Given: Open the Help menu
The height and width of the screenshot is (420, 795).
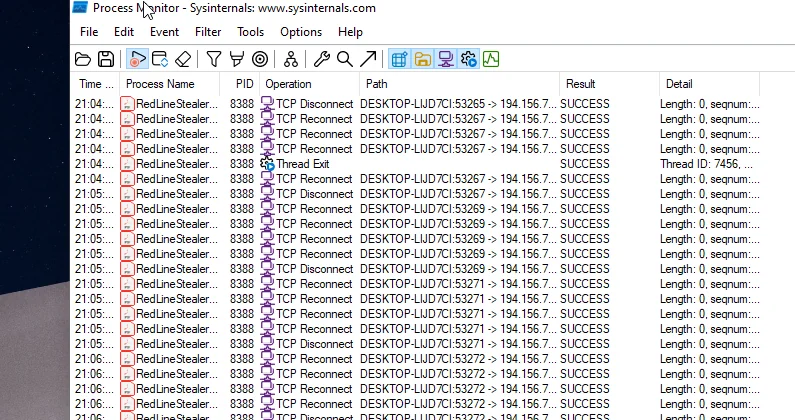Looking at the screenshot, I should point(350,32).
